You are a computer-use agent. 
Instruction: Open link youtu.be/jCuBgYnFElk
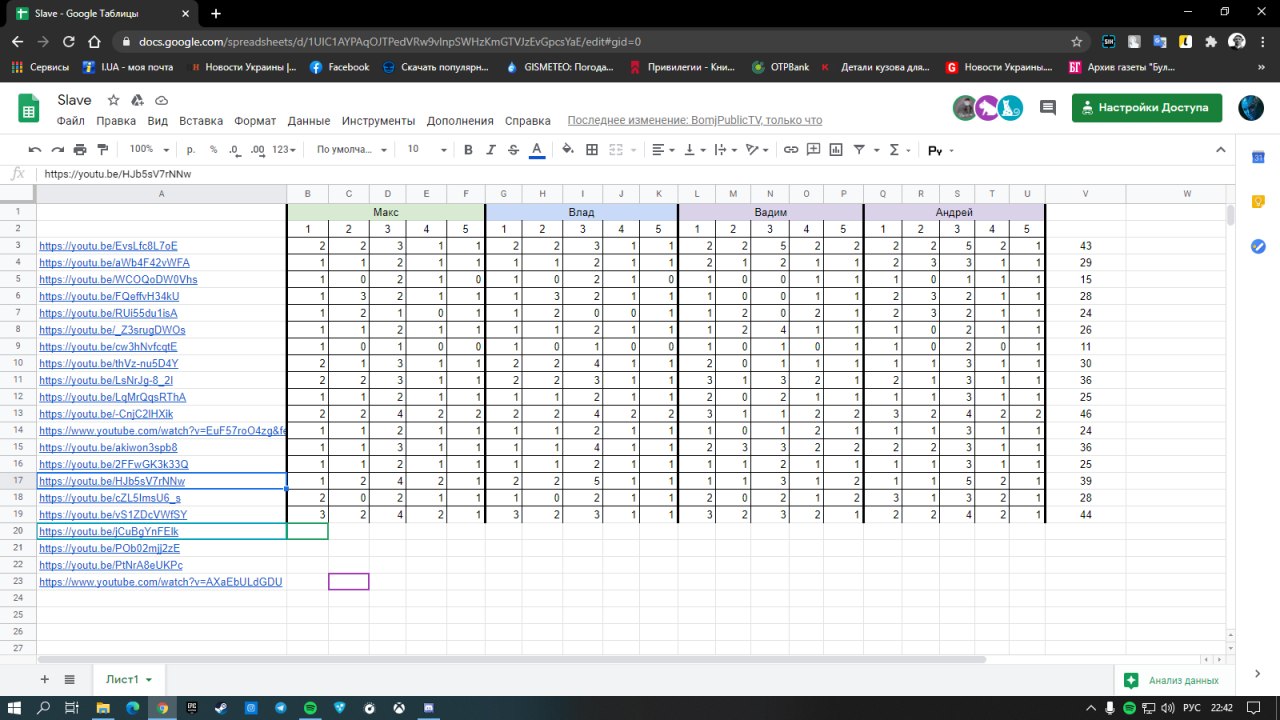pos(108,532)
